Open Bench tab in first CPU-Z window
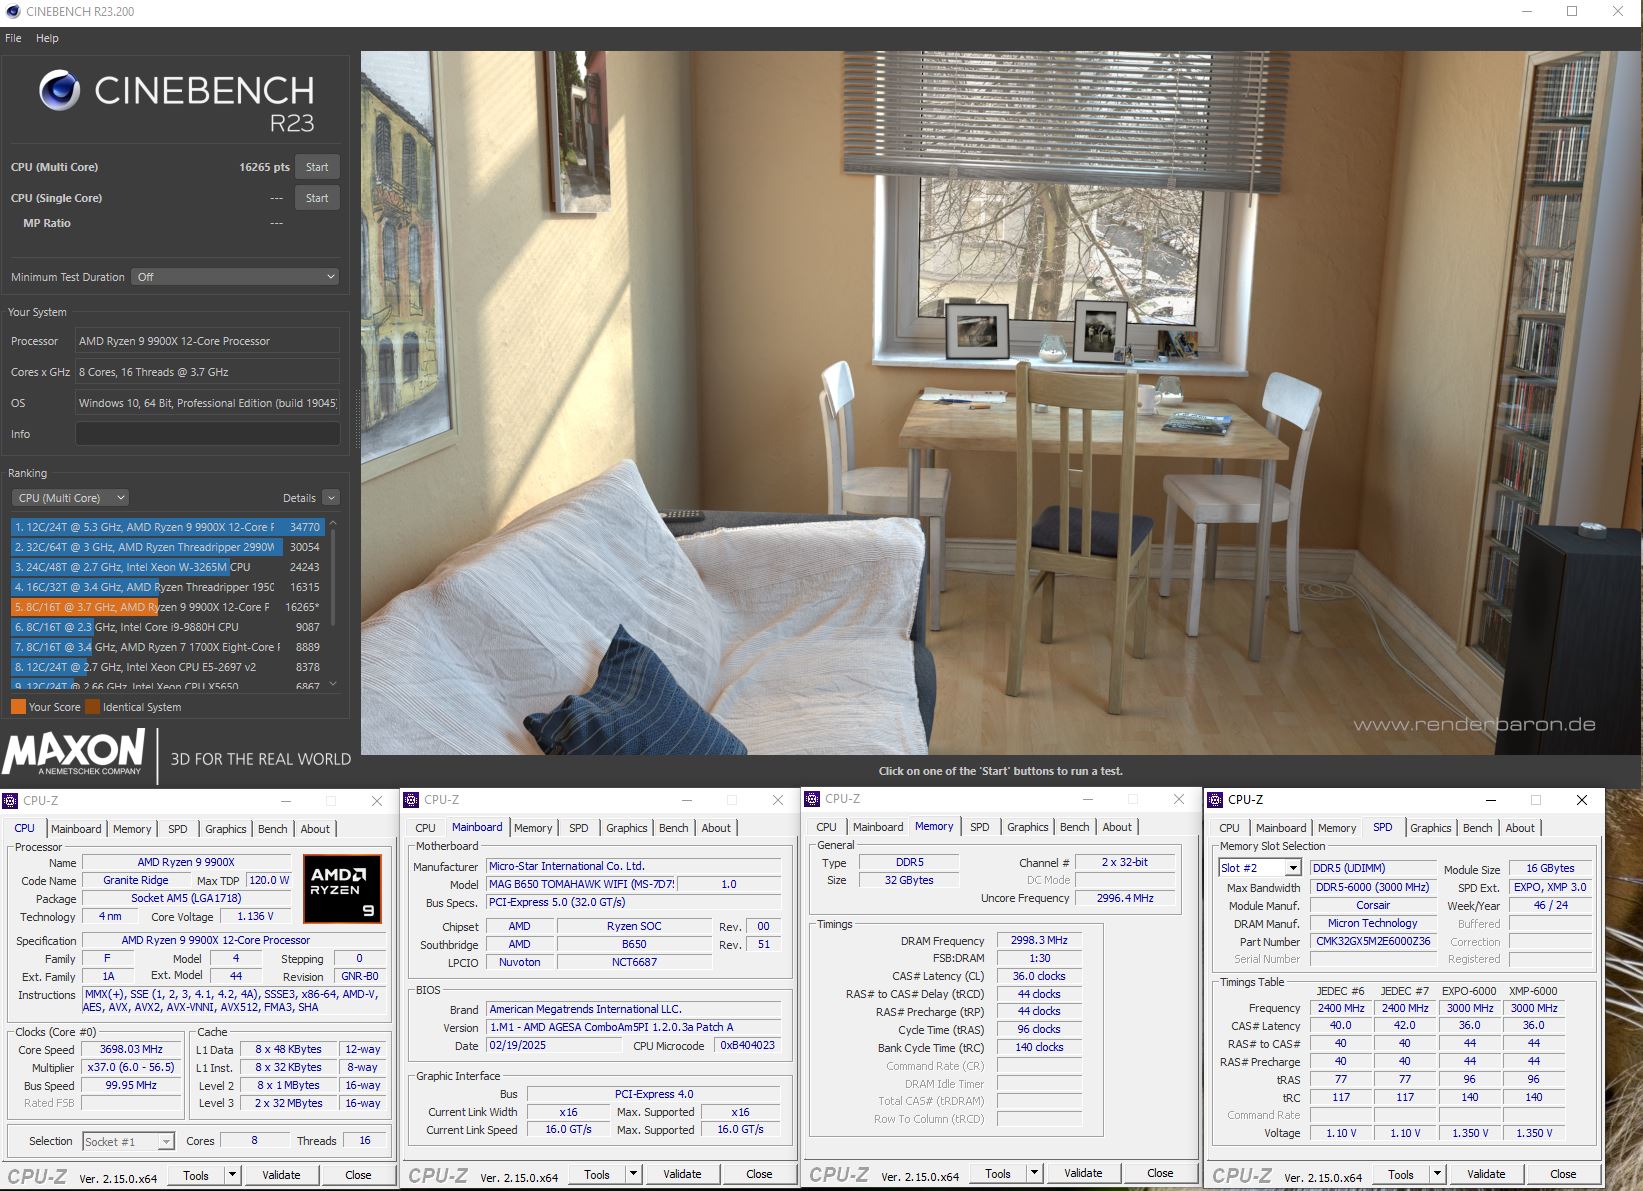 [272, 829]
